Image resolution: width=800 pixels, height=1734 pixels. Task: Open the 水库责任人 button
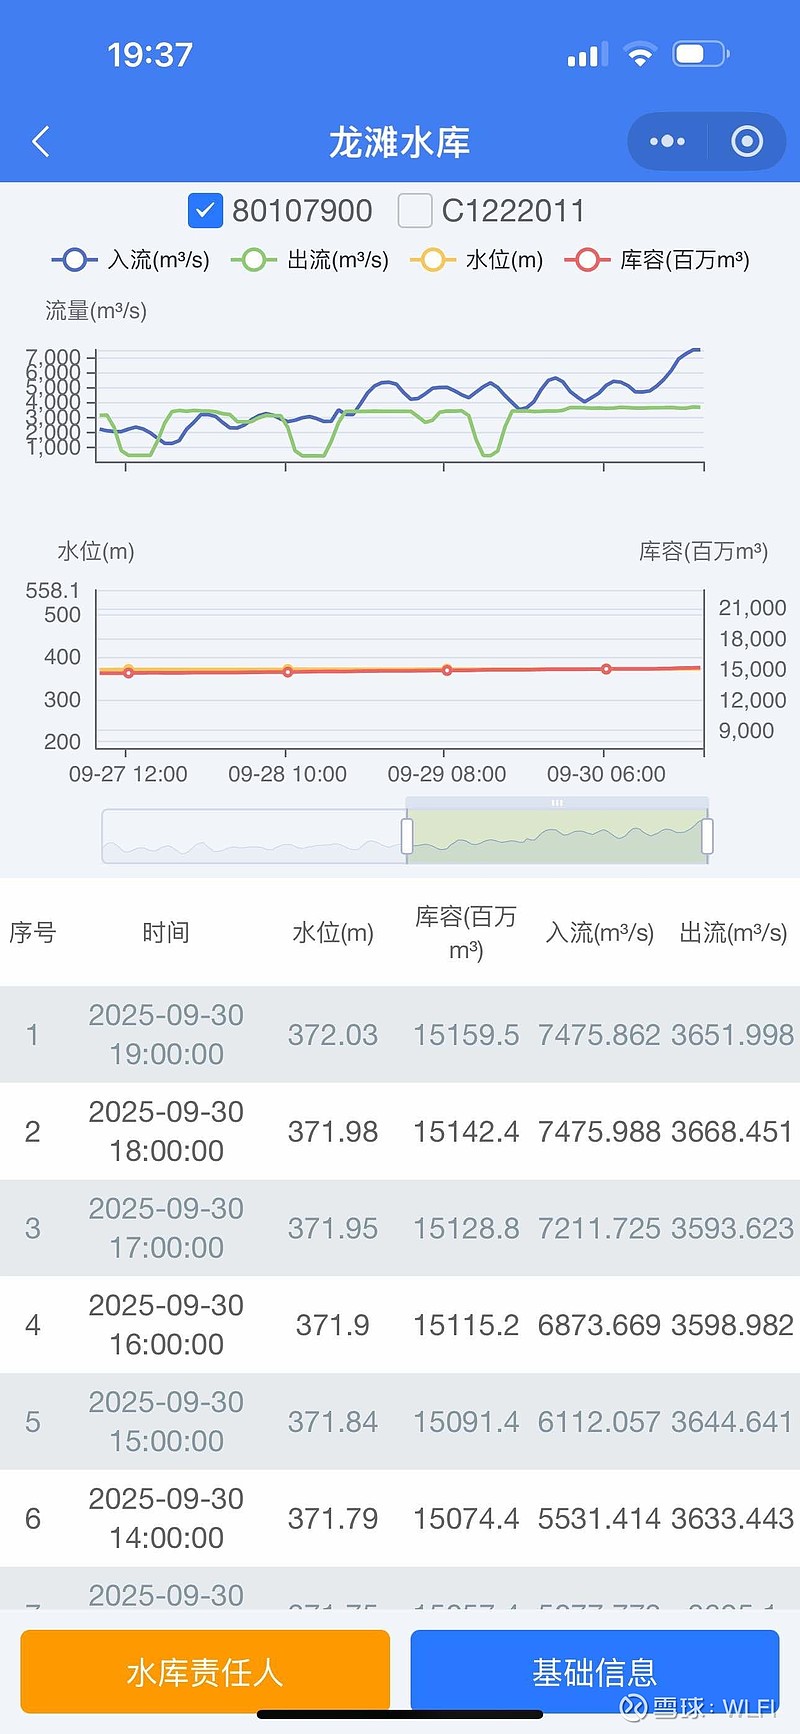point(205,1671)
